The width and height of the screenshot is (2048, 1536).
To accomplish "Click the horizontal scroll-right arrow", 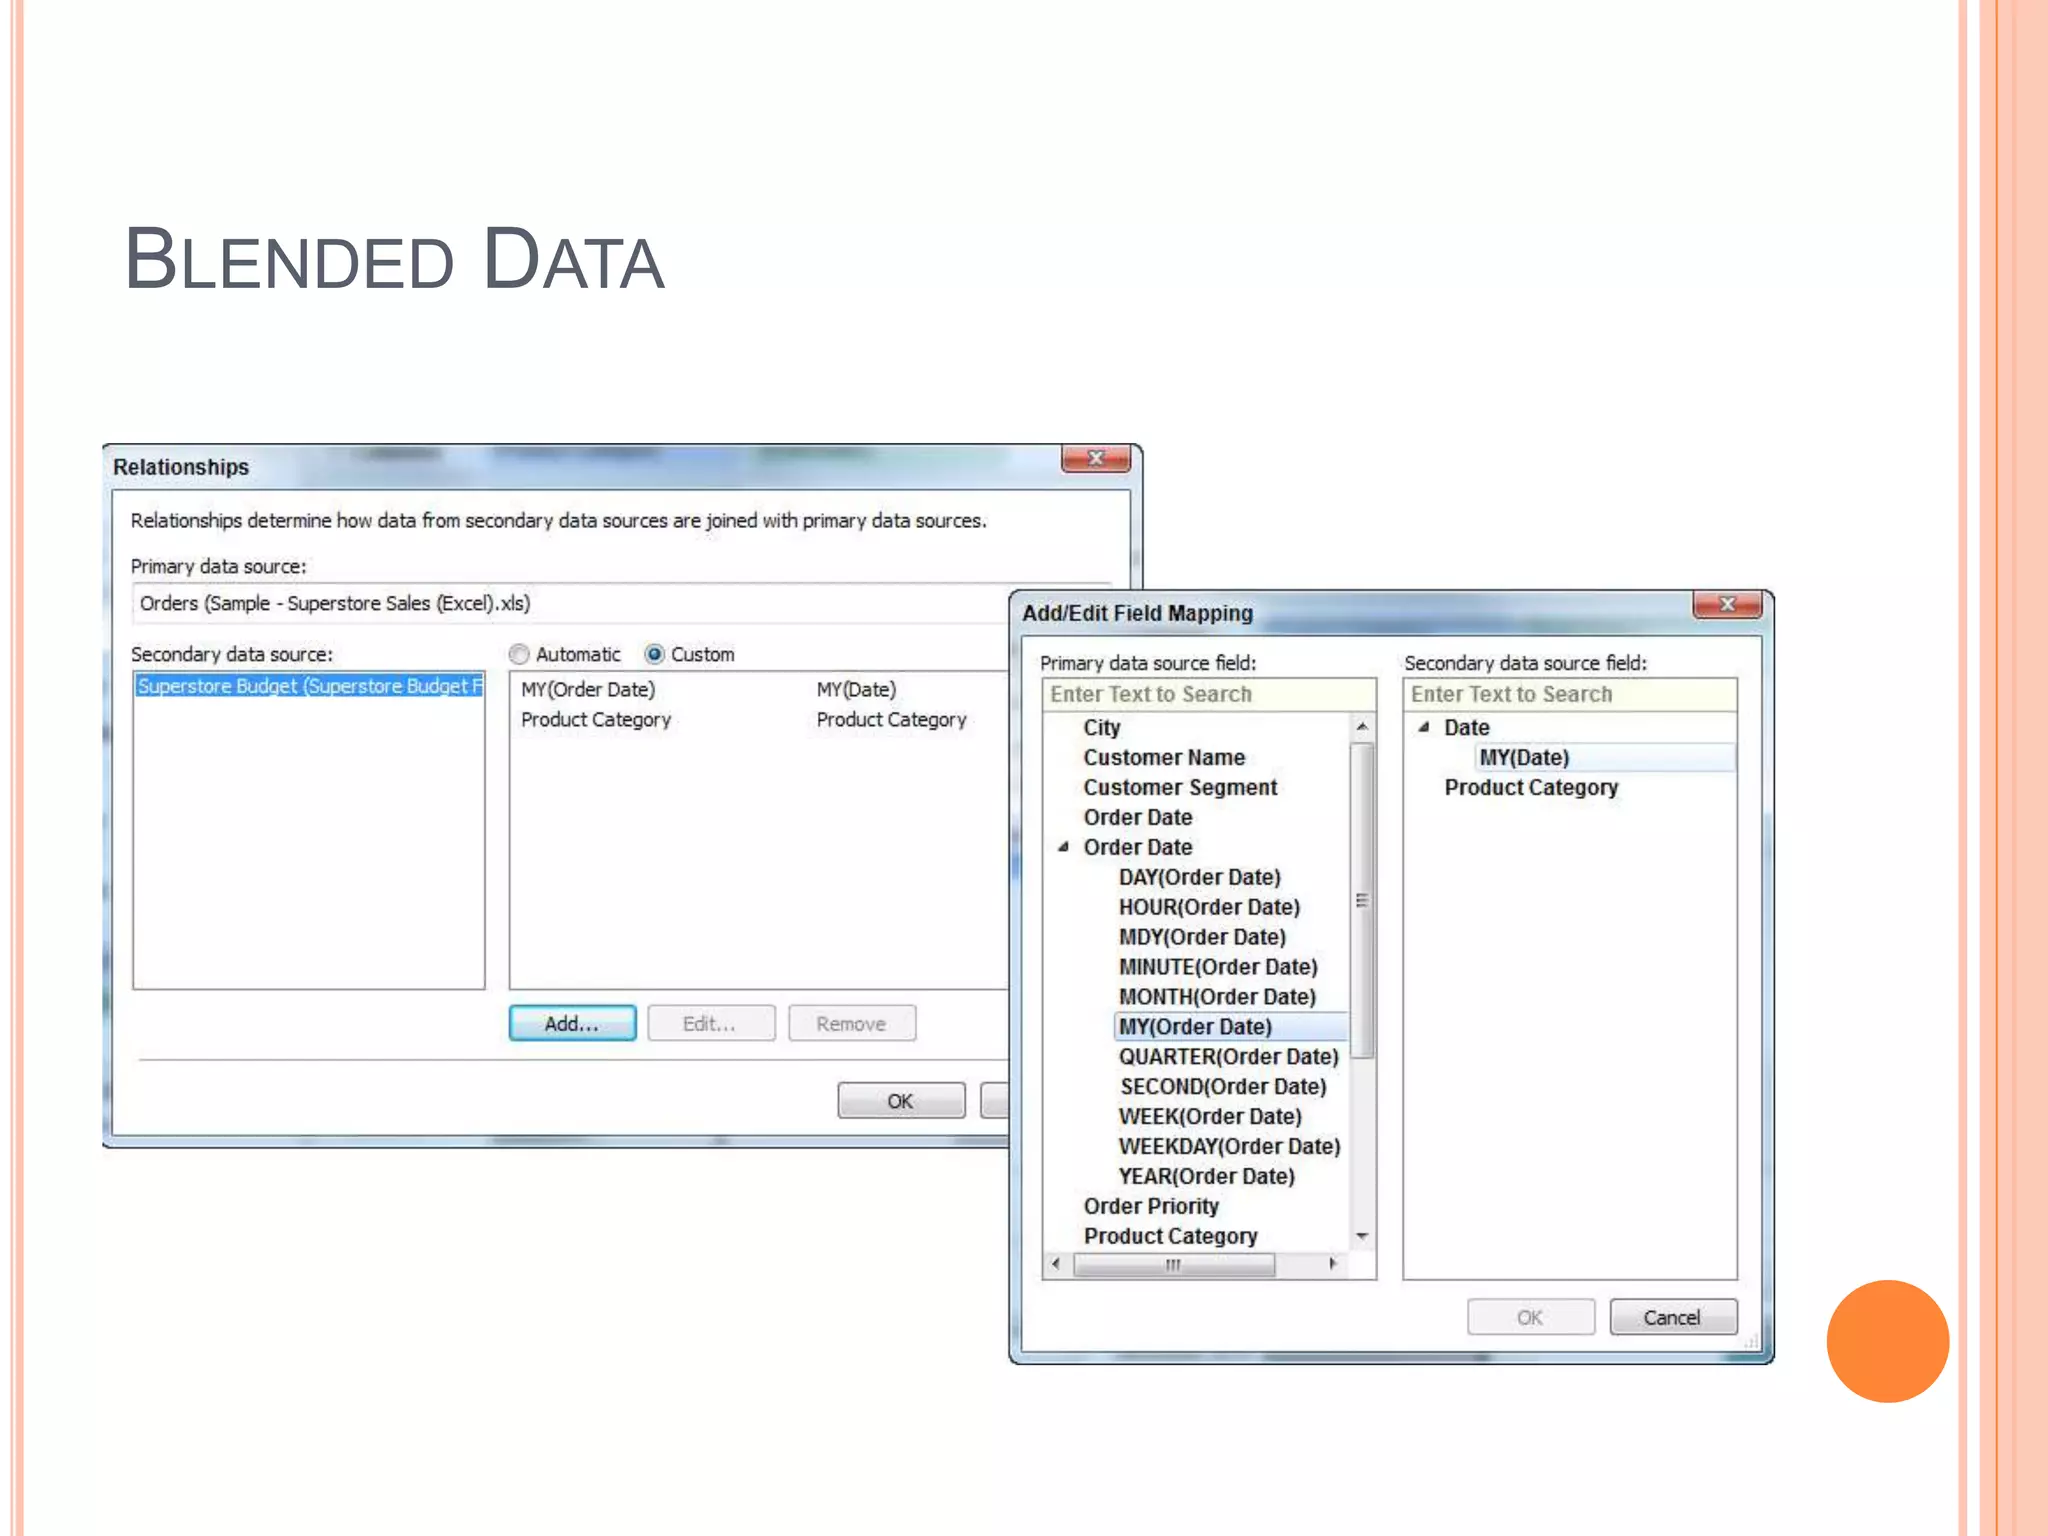I will 1333,1264.
